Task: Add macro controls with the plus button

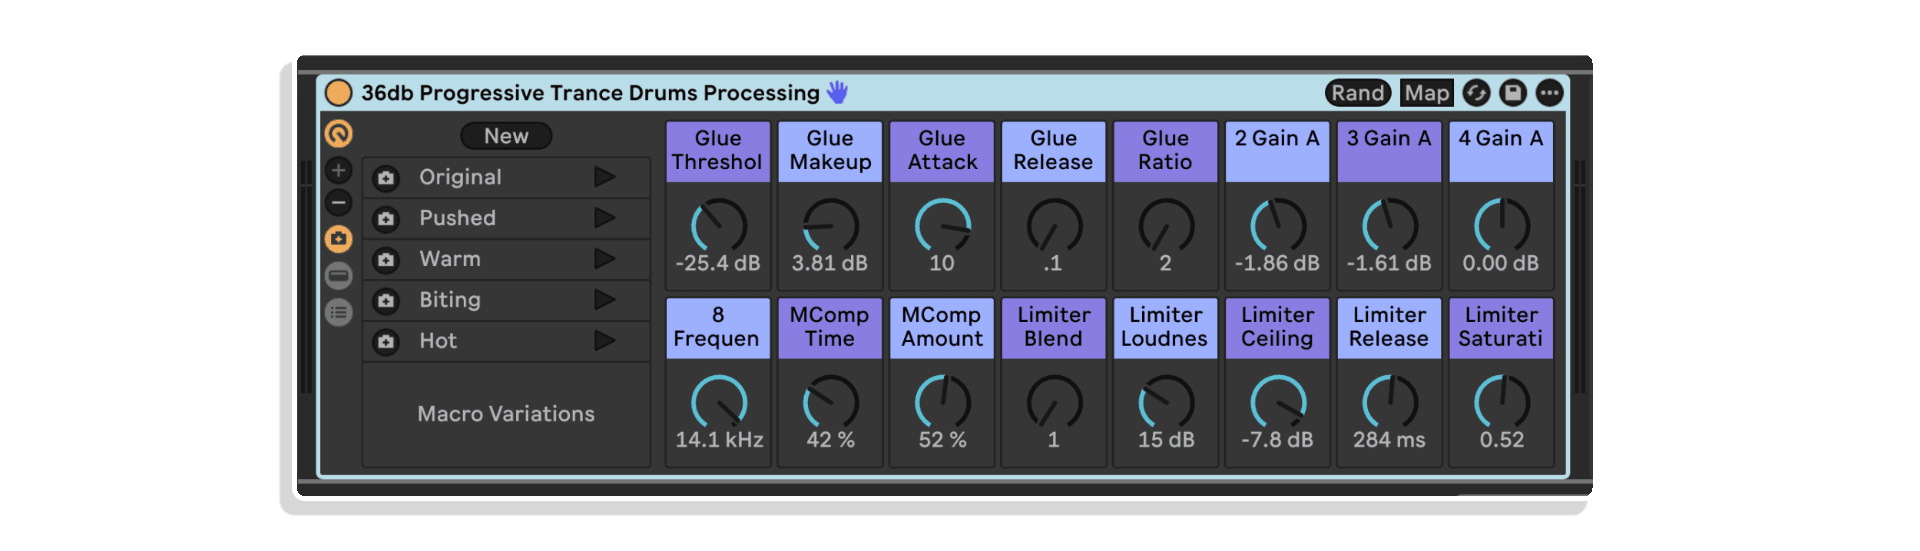Action: point(339,170)
